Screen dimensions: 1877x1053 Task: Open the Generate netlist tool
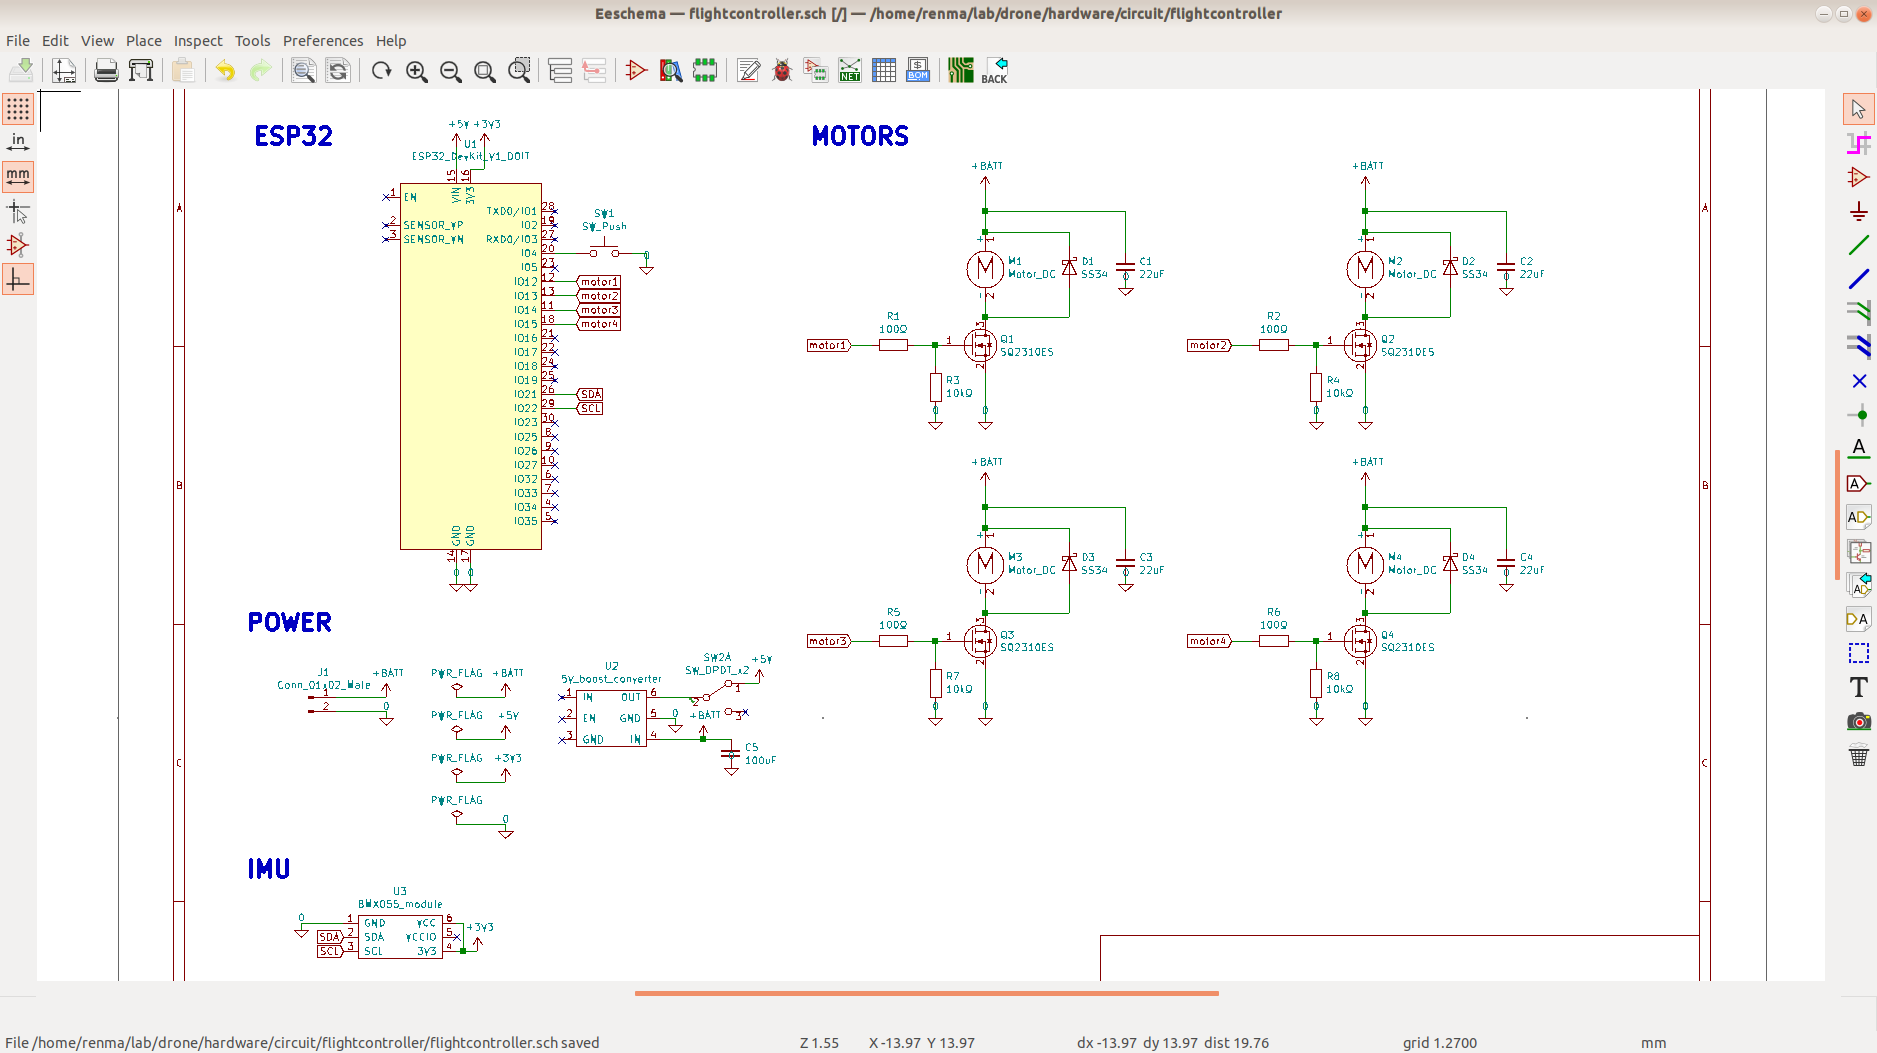850,71
